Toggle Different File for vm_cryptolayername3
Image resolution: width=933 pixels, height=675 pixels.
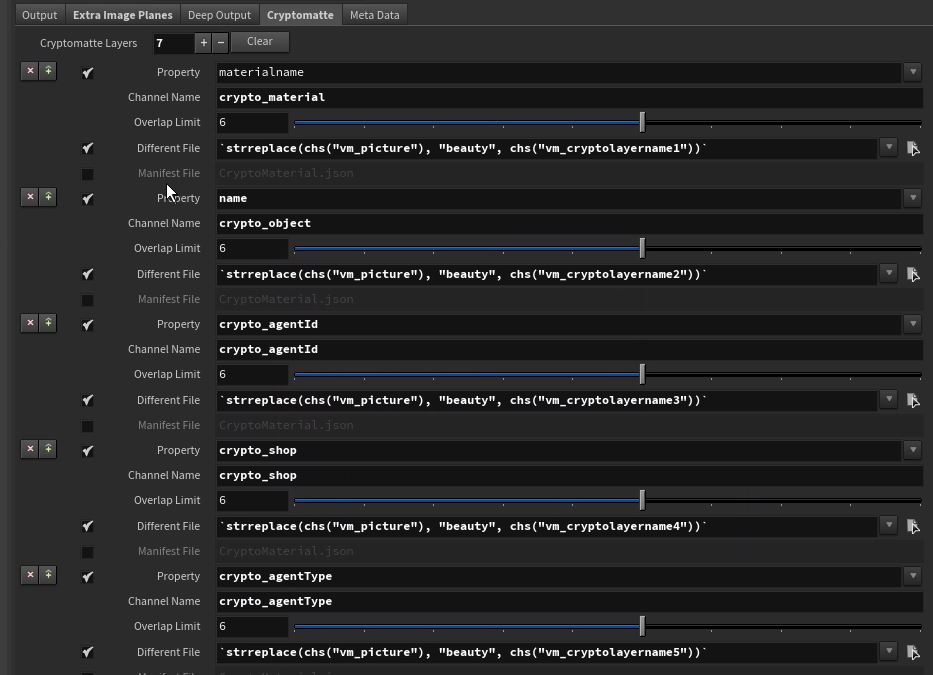(87, 401)
